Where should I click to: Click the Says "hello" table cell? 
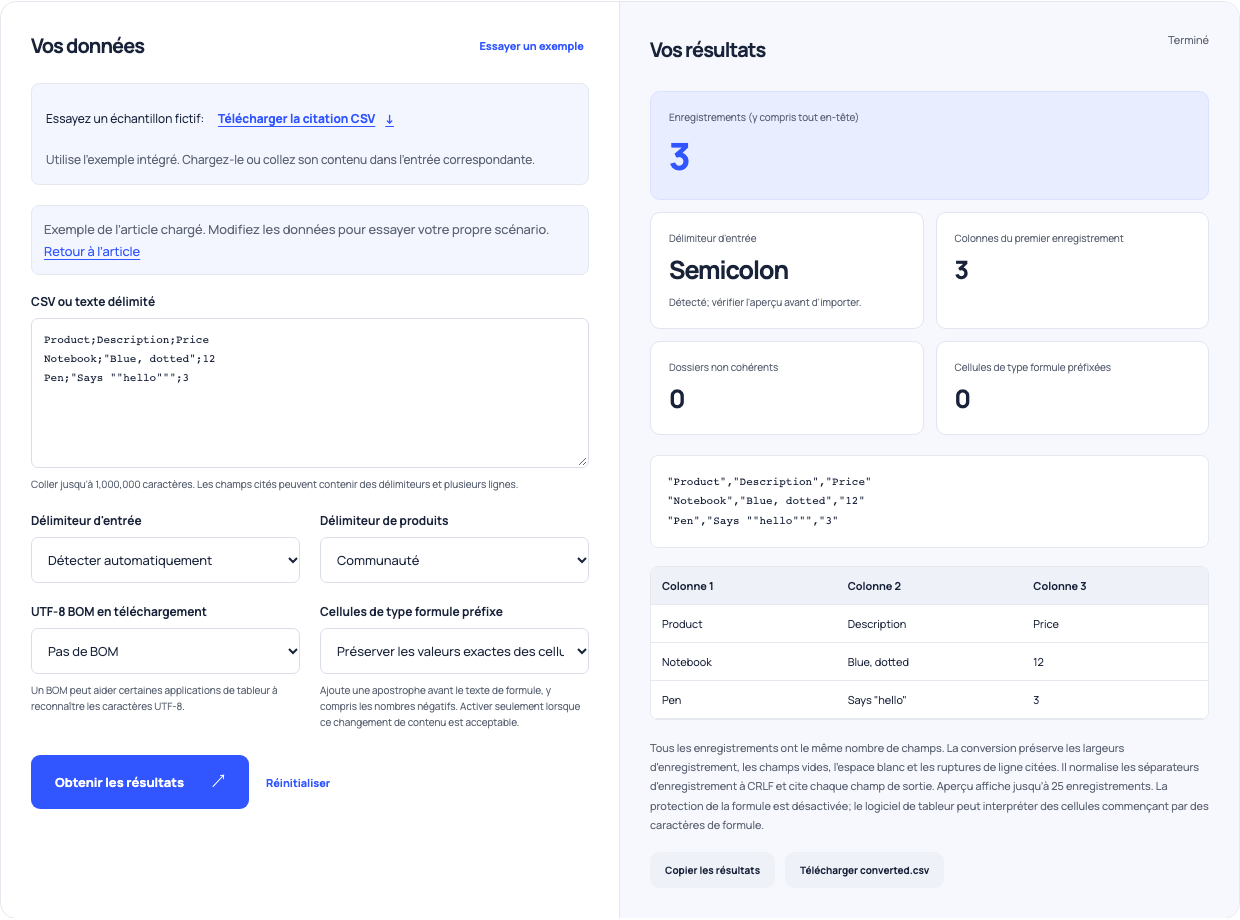click(929, 700)
